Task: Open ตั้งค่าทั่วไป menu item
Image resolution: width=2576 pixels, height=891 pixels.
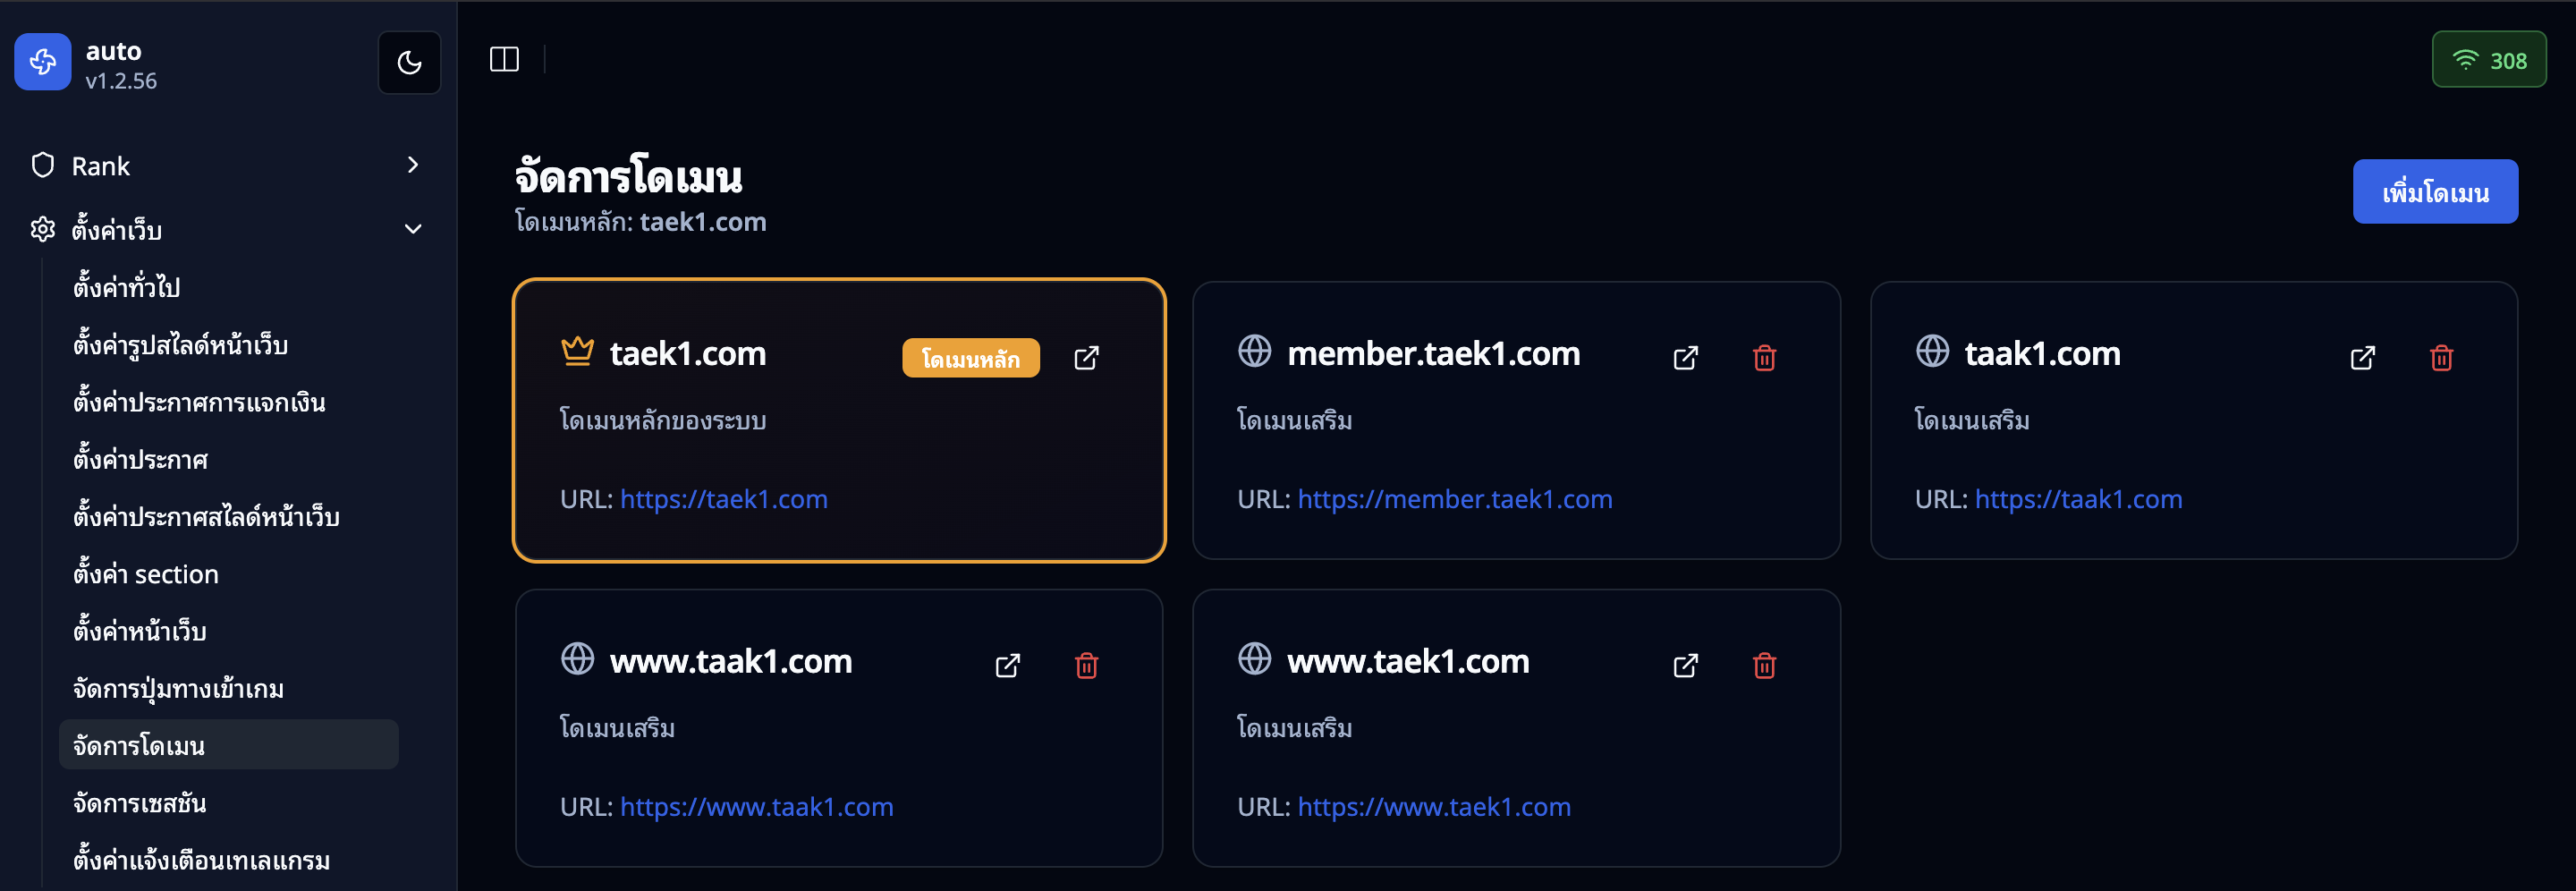Action: (x=127, y=288)
